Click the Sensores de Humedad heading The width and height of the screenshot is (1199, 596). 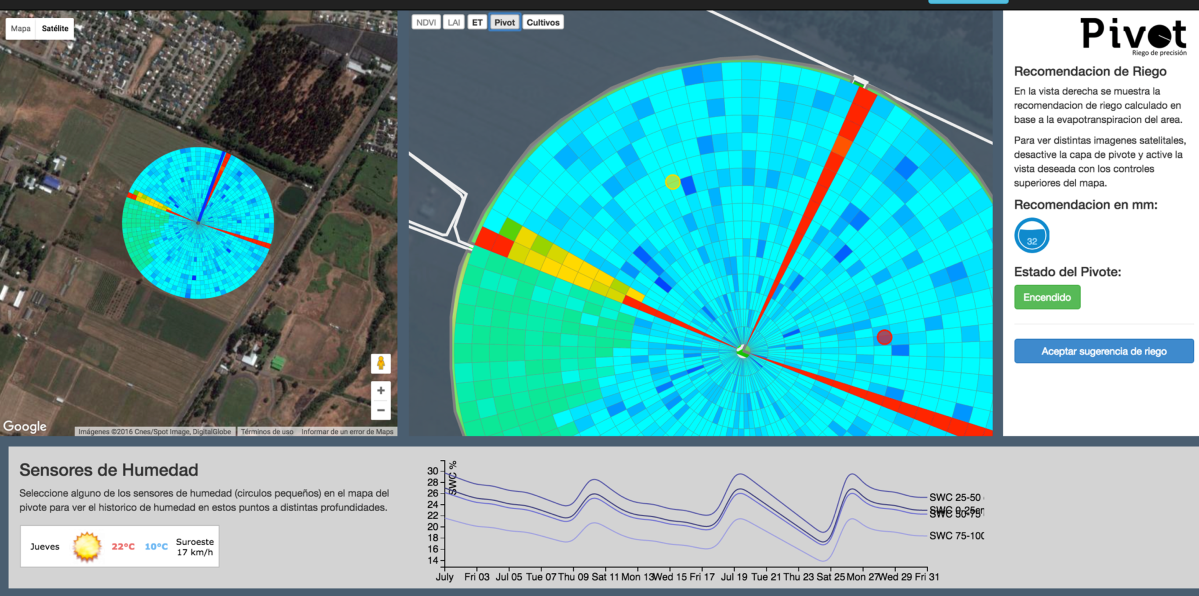(x=109, y=469)
